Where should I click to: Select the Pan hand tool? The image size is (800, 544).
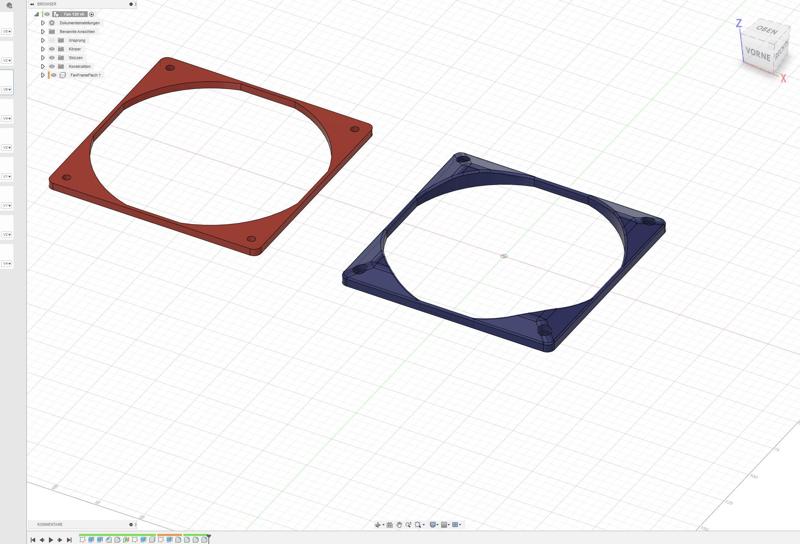(399, 525)
